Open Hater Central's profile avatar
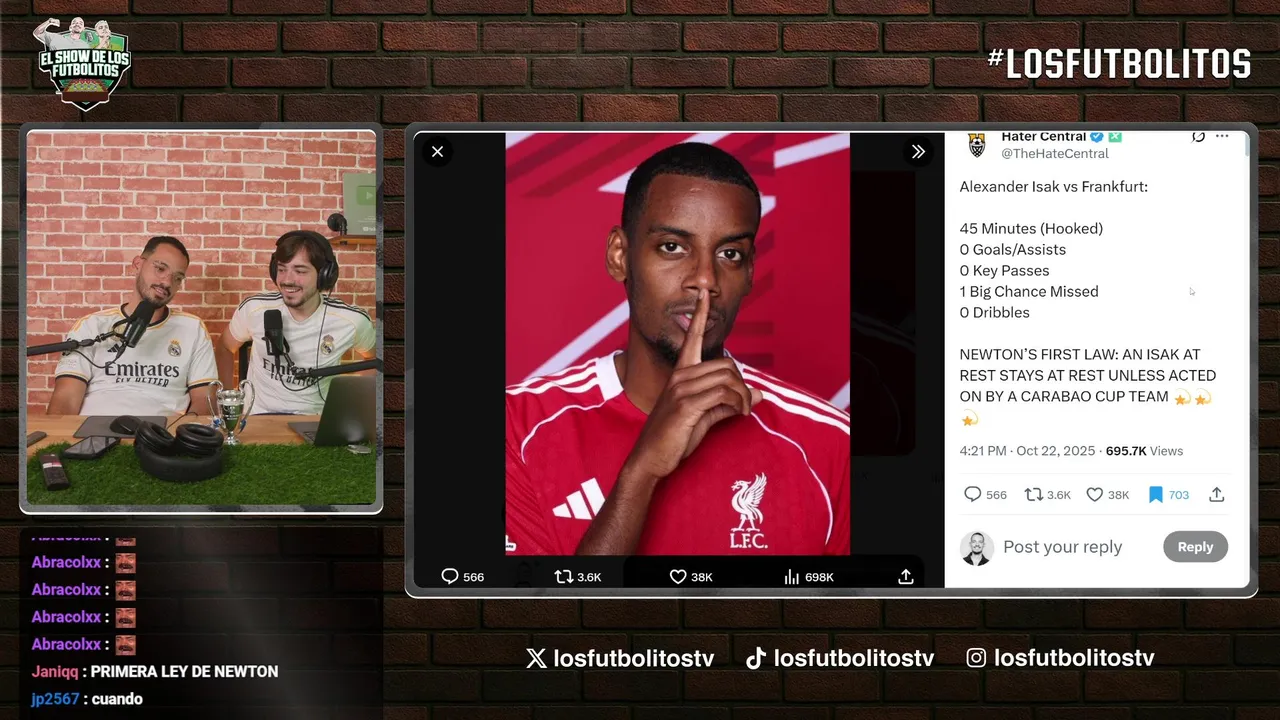 [x=977, y=146]
